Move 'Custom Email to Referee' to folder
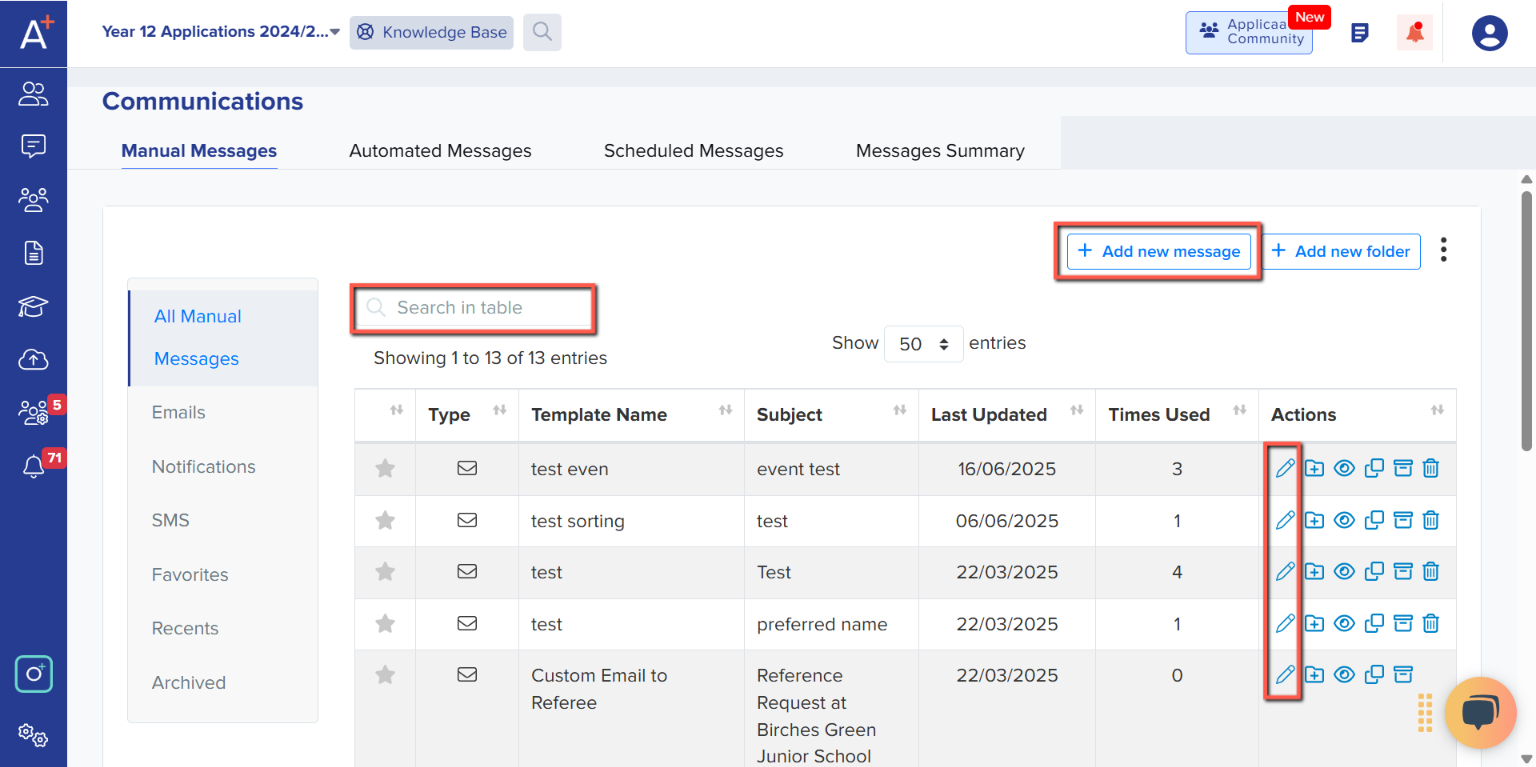 tap(1314, 675)
